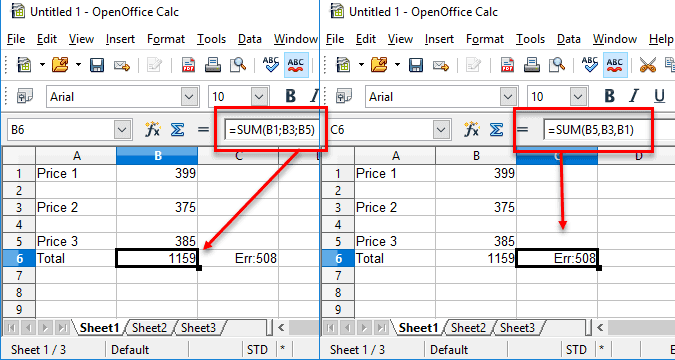
Task: Toggle Bold in right window
Action: tap(610, 96)
